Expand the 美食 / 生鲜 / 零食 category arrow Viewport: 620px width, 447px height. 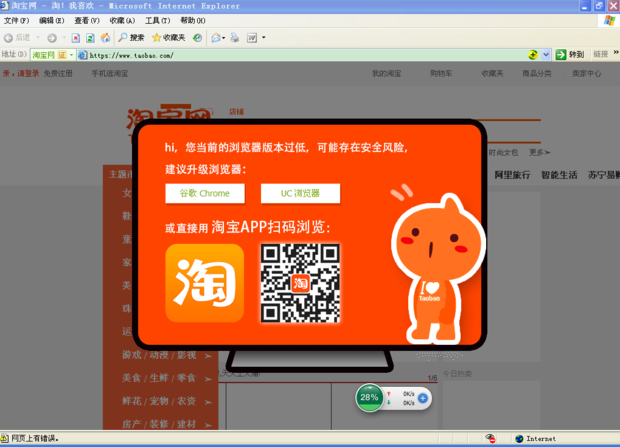(x=208, y=379)
